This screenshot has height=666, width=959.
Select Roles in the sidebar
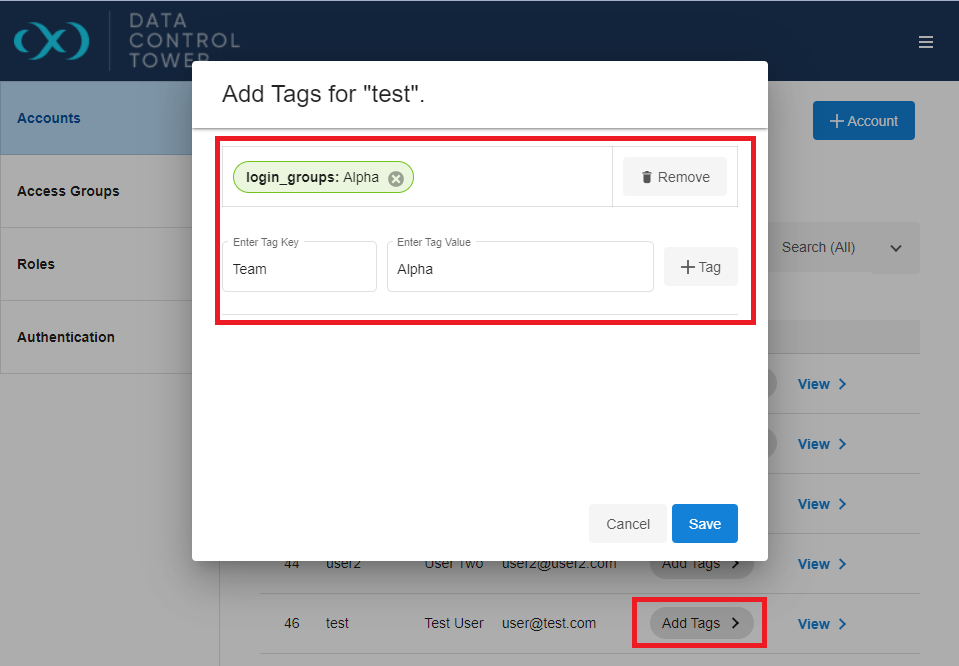coord(96,264)
